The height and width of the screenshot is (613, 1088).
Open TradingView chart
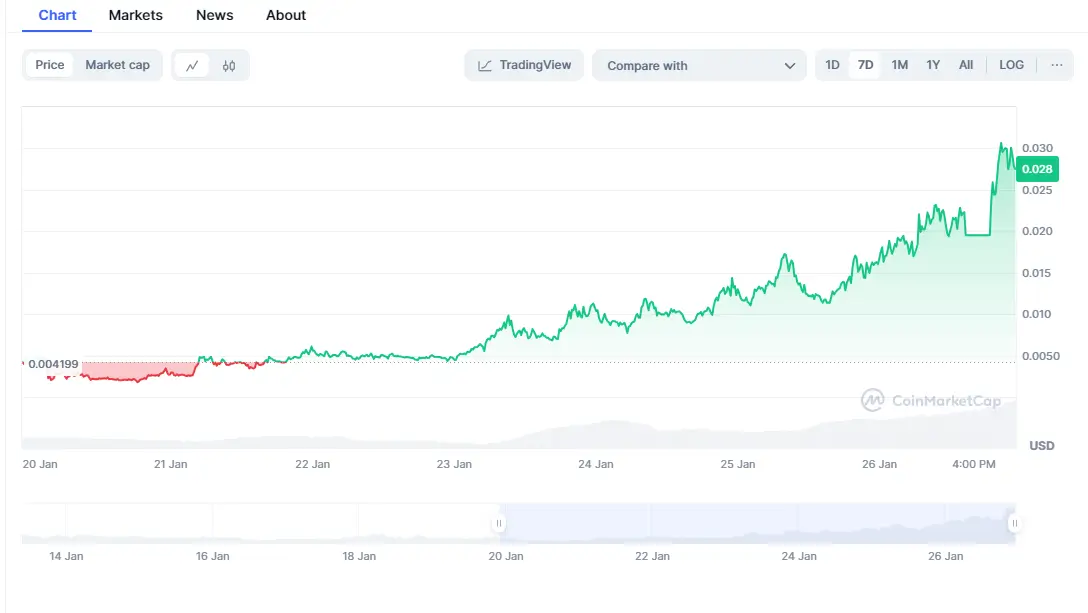click(524, 65)
